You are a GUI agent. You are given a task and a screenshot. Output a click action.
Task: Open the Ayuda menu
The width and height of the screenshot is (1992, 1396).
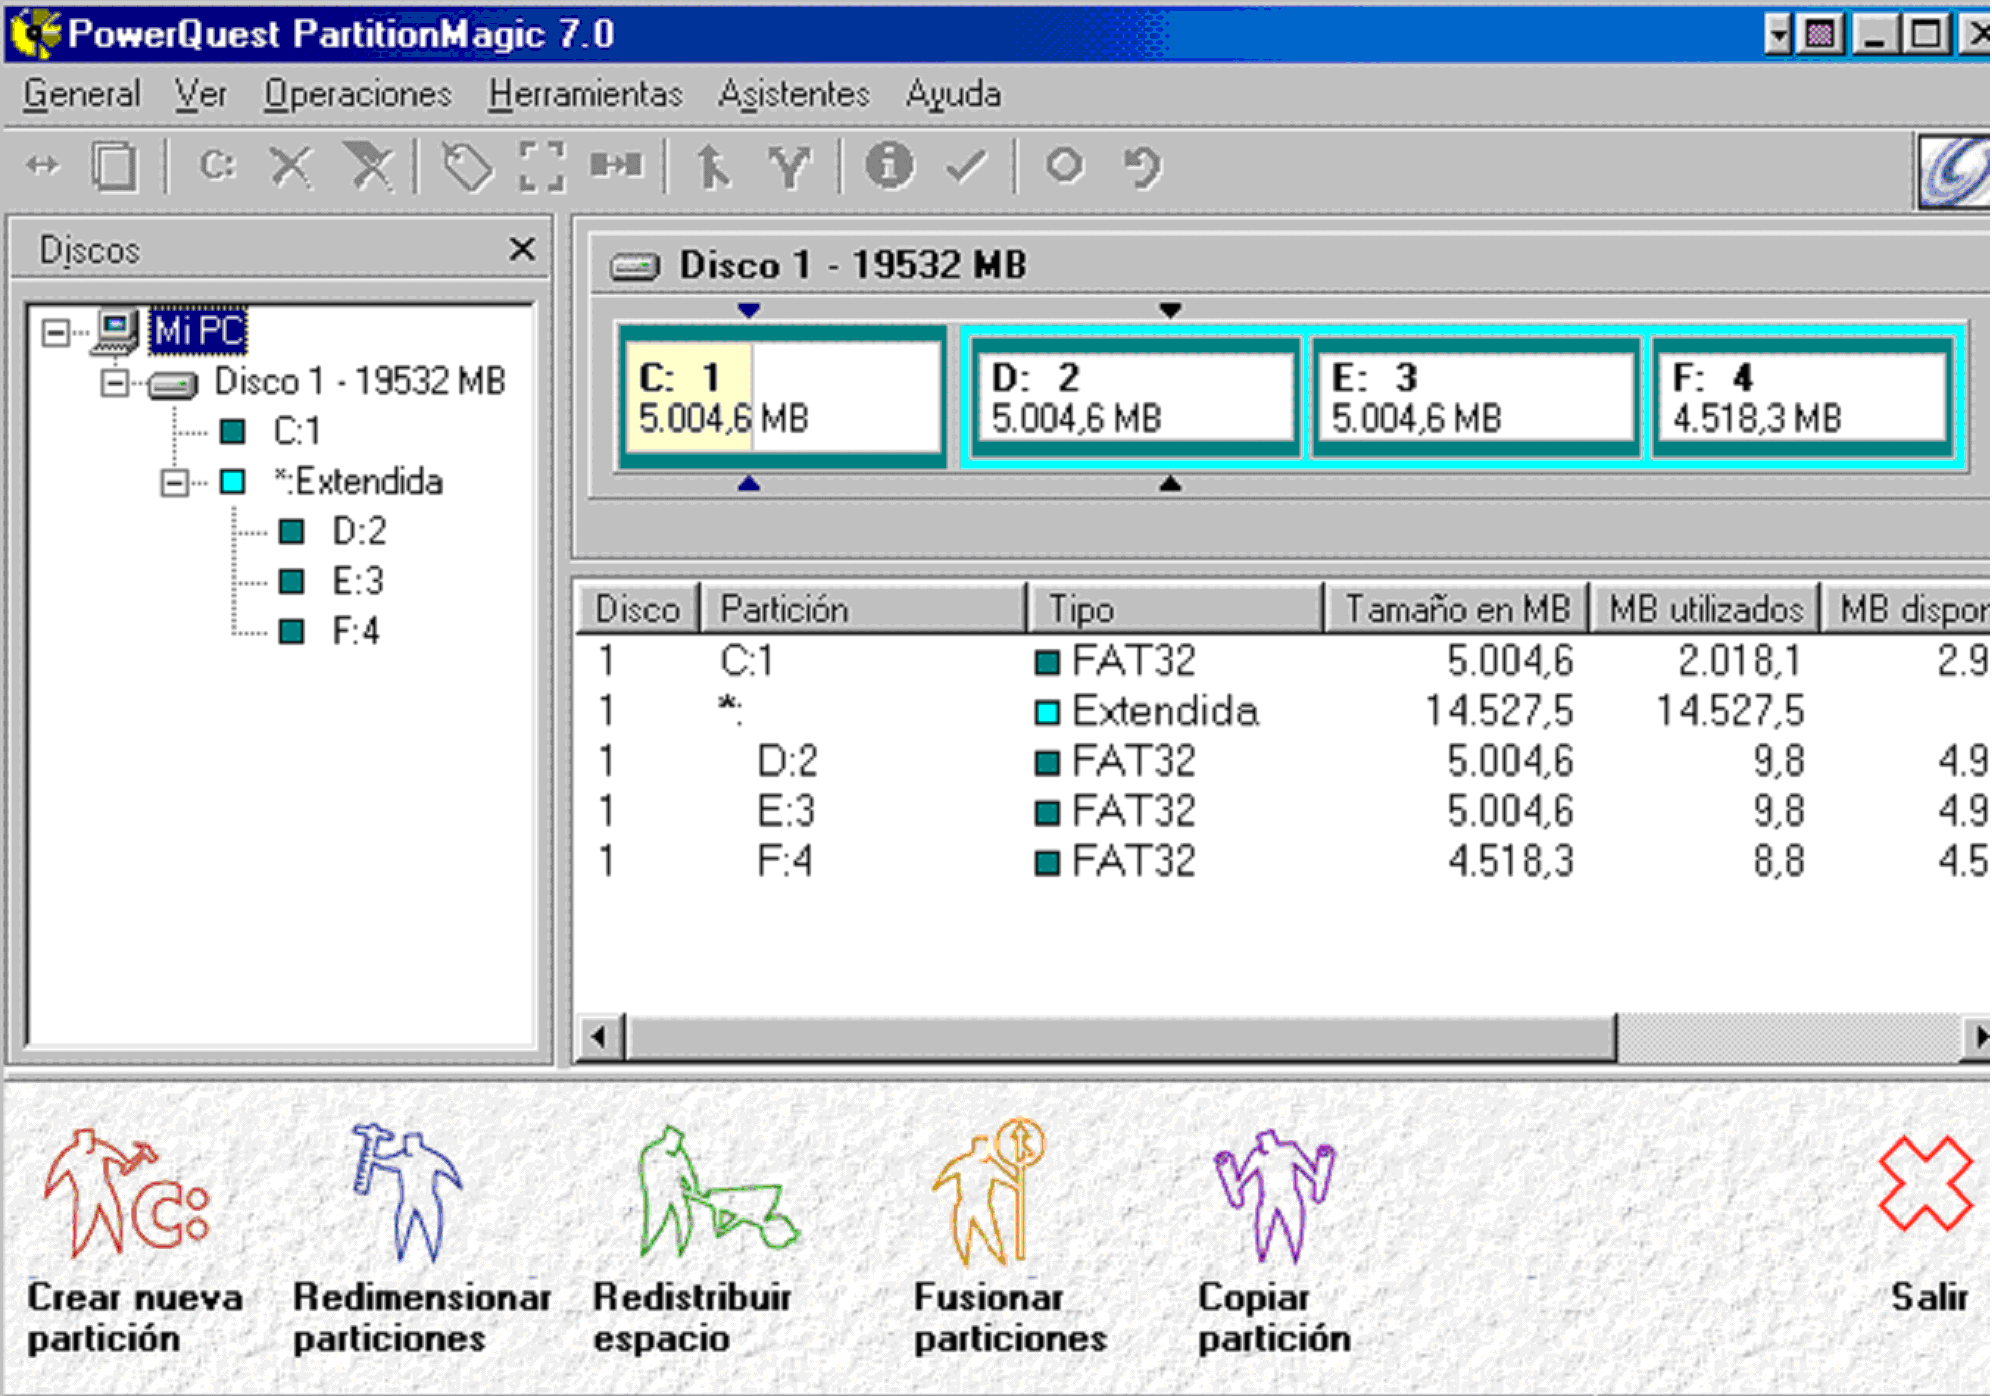click(953, 95)
